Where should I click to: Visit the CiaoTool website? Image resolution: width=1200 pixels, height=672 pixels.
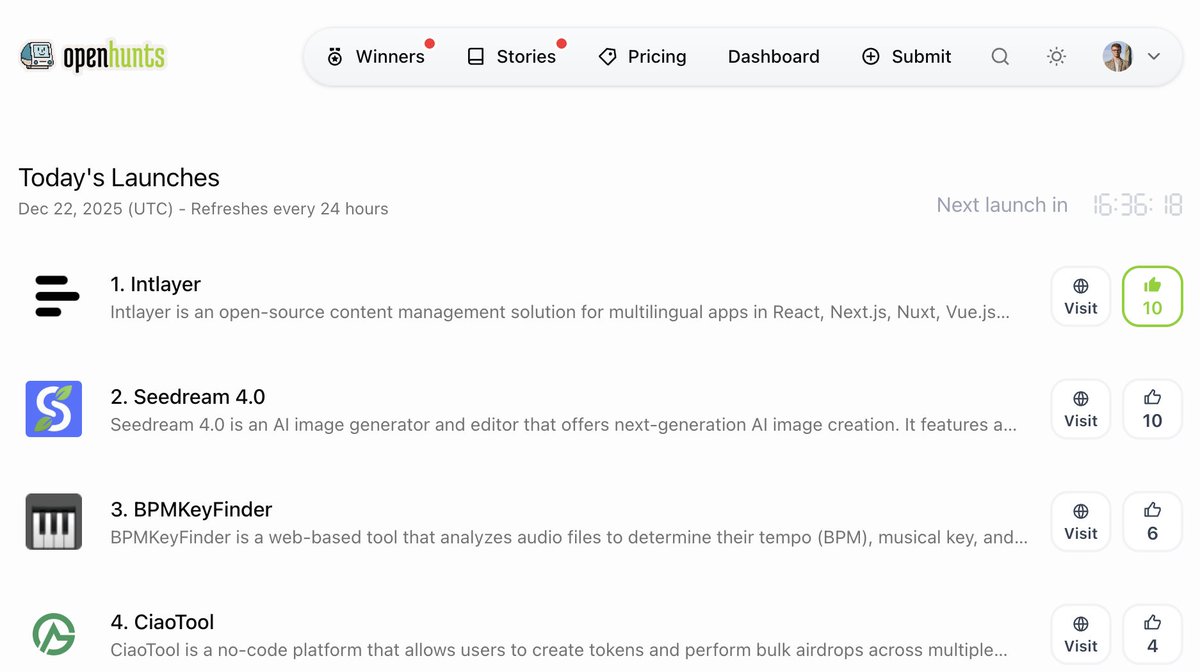point(1081,634)
